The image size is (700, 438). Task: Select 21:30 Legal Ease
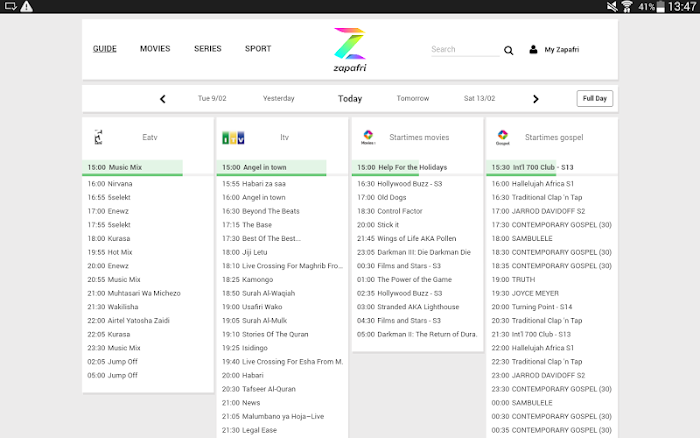coord(249,430)
